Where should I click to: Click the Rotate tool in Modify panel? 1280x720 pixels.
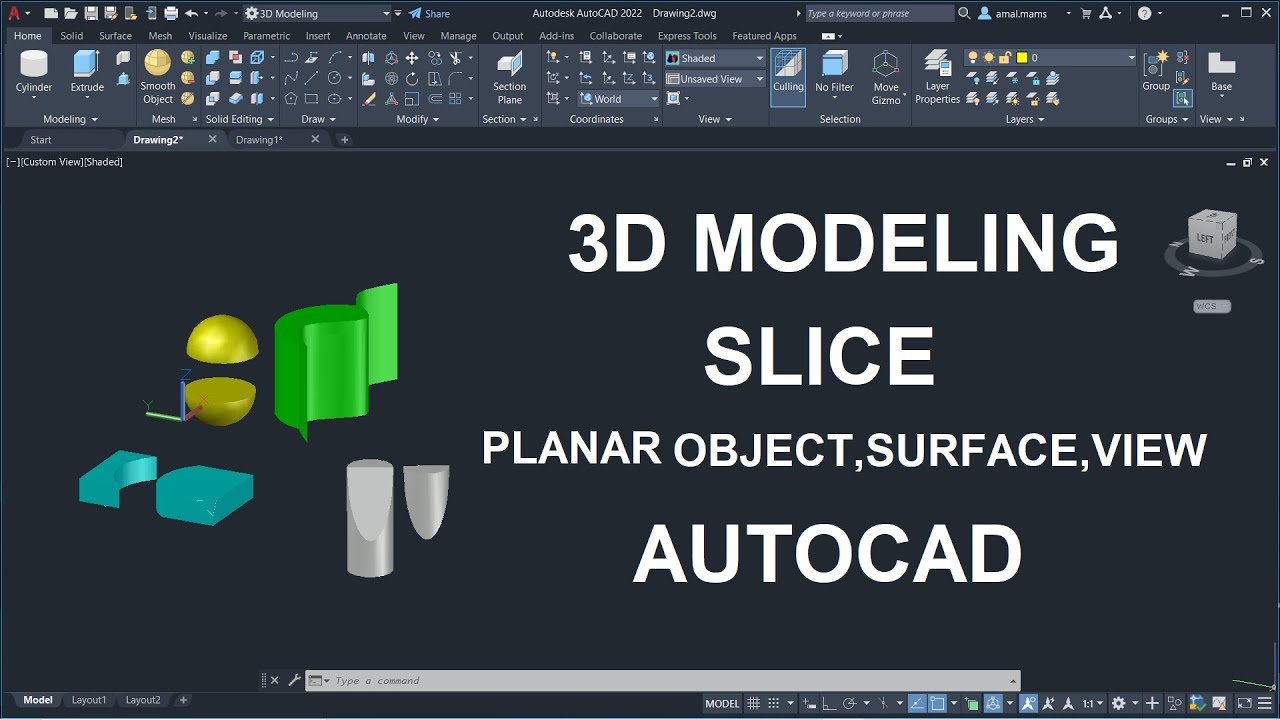pos(412,79)
